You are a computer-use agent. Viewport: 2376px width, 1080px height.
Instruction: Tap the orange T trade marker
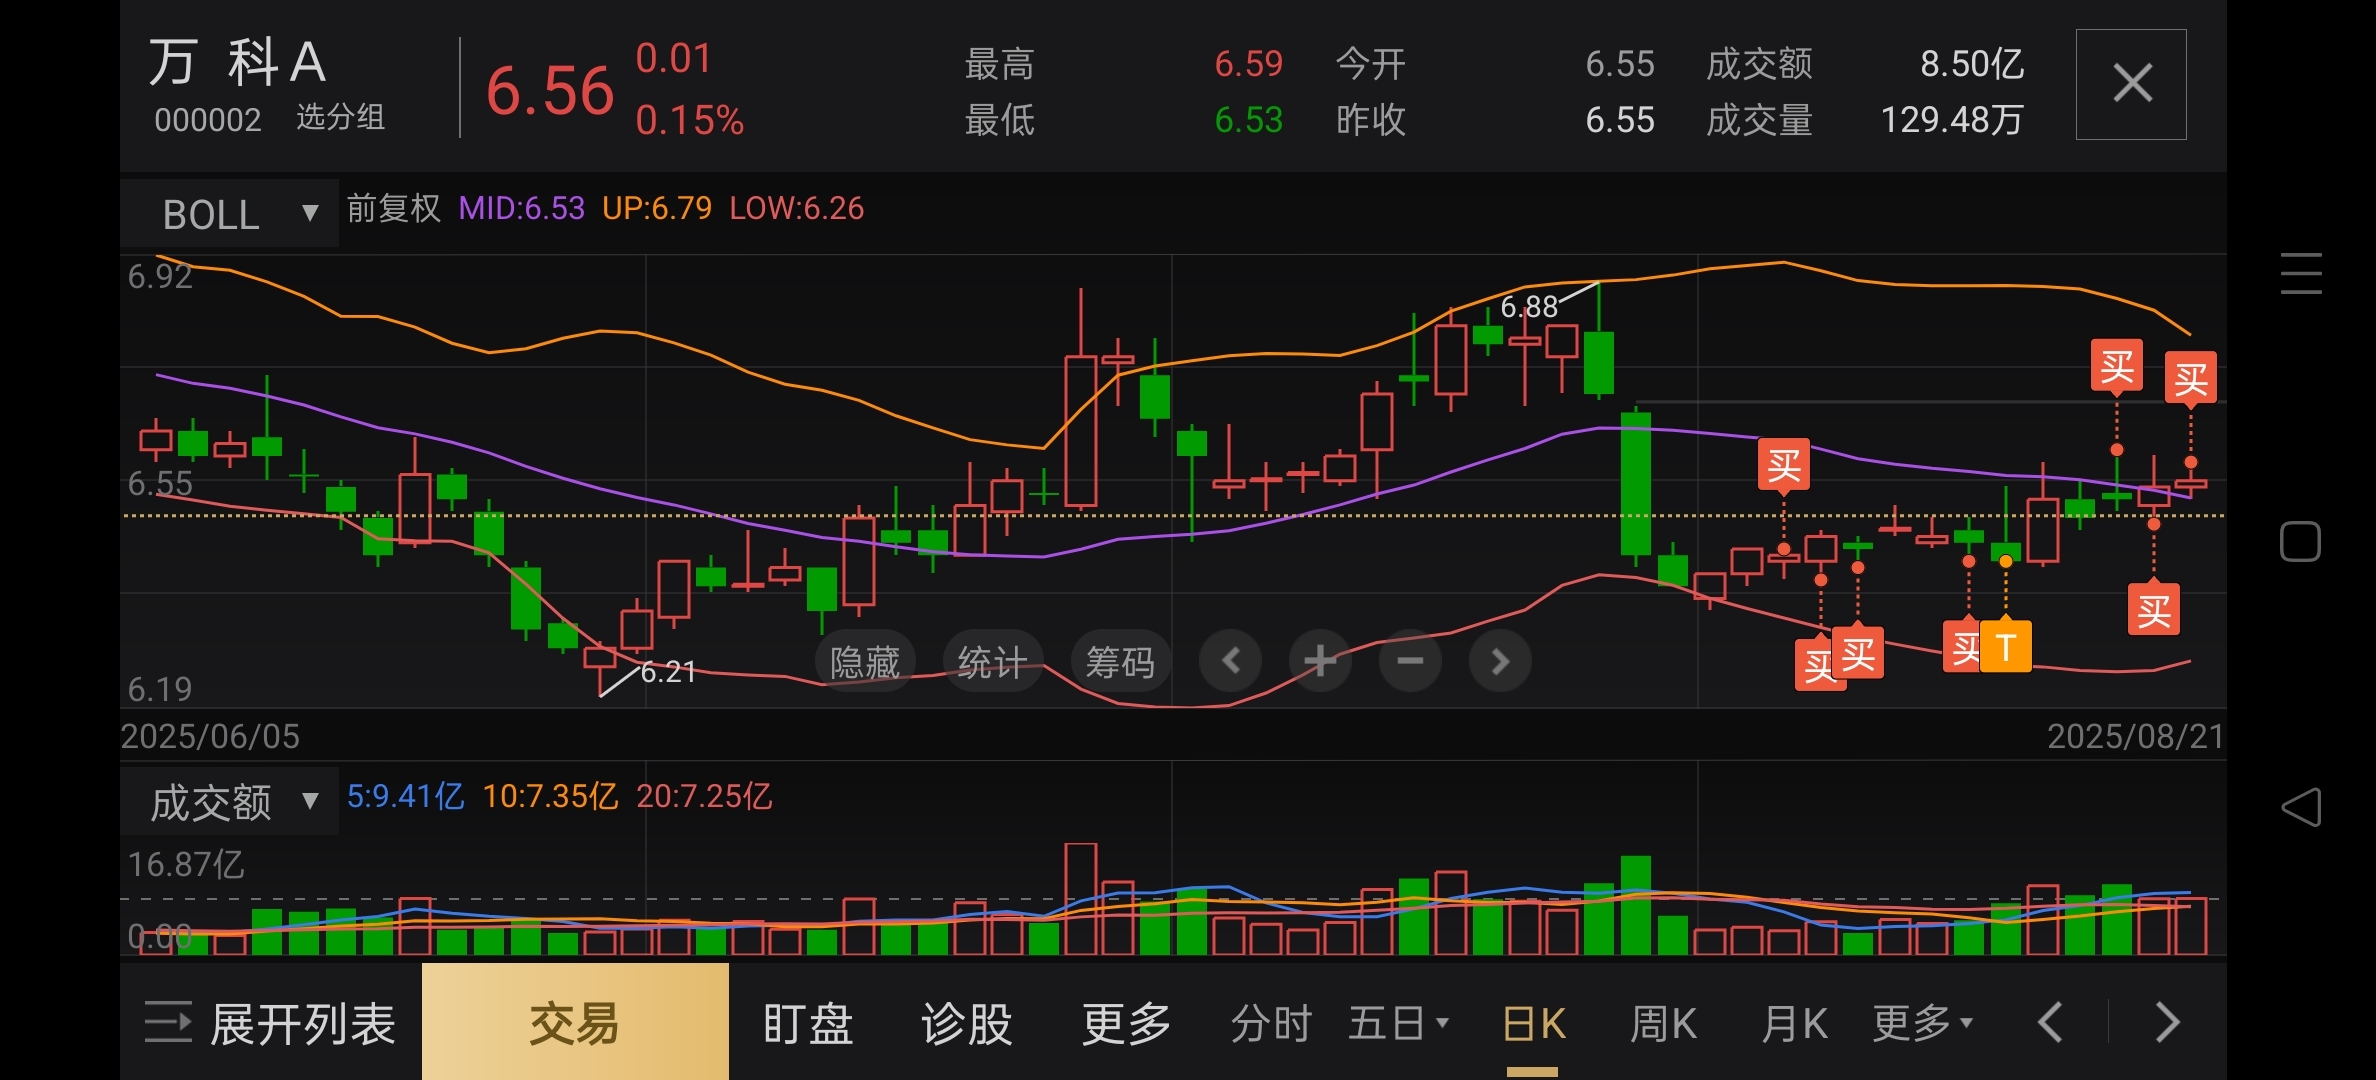click(2006, 647)
